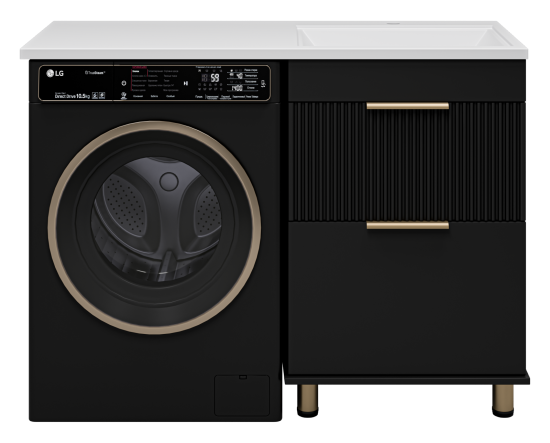This screenshot has width=550, height=443.
Task: Click the faucet hole on the white sink
Action: 393,24
